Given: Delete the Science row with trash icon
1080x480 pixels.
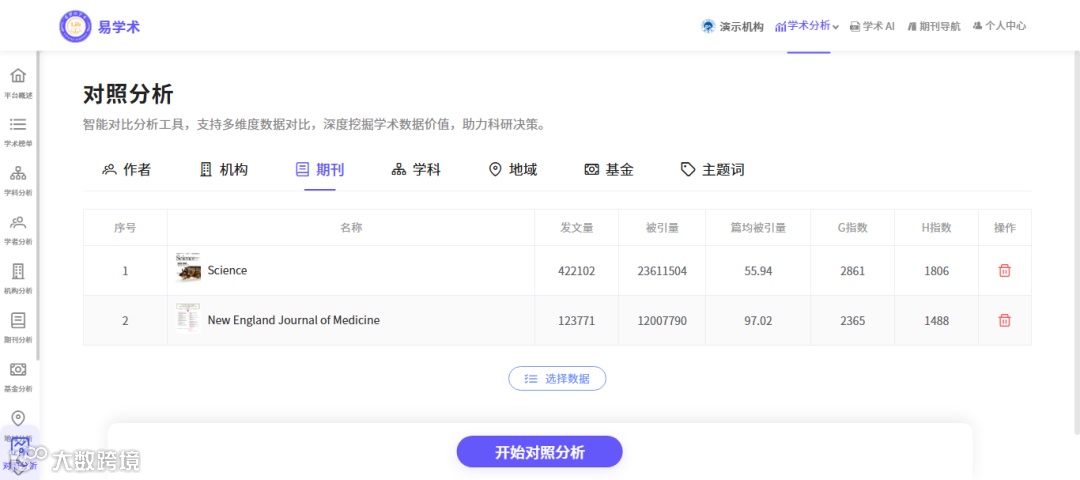Looking at the screenshot, I should (x=1004, y=271).
